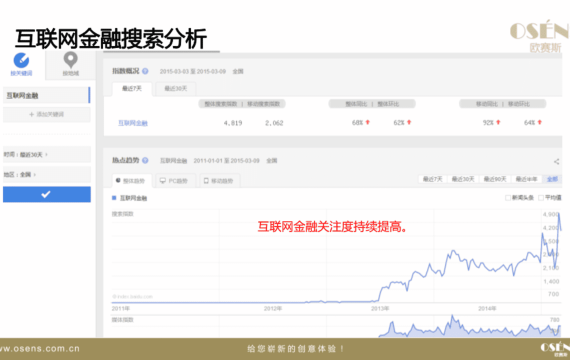Click the share icon in the 热点趋势 panel
The width and height of the screenshot is (570, 360).
pos(557,161)
